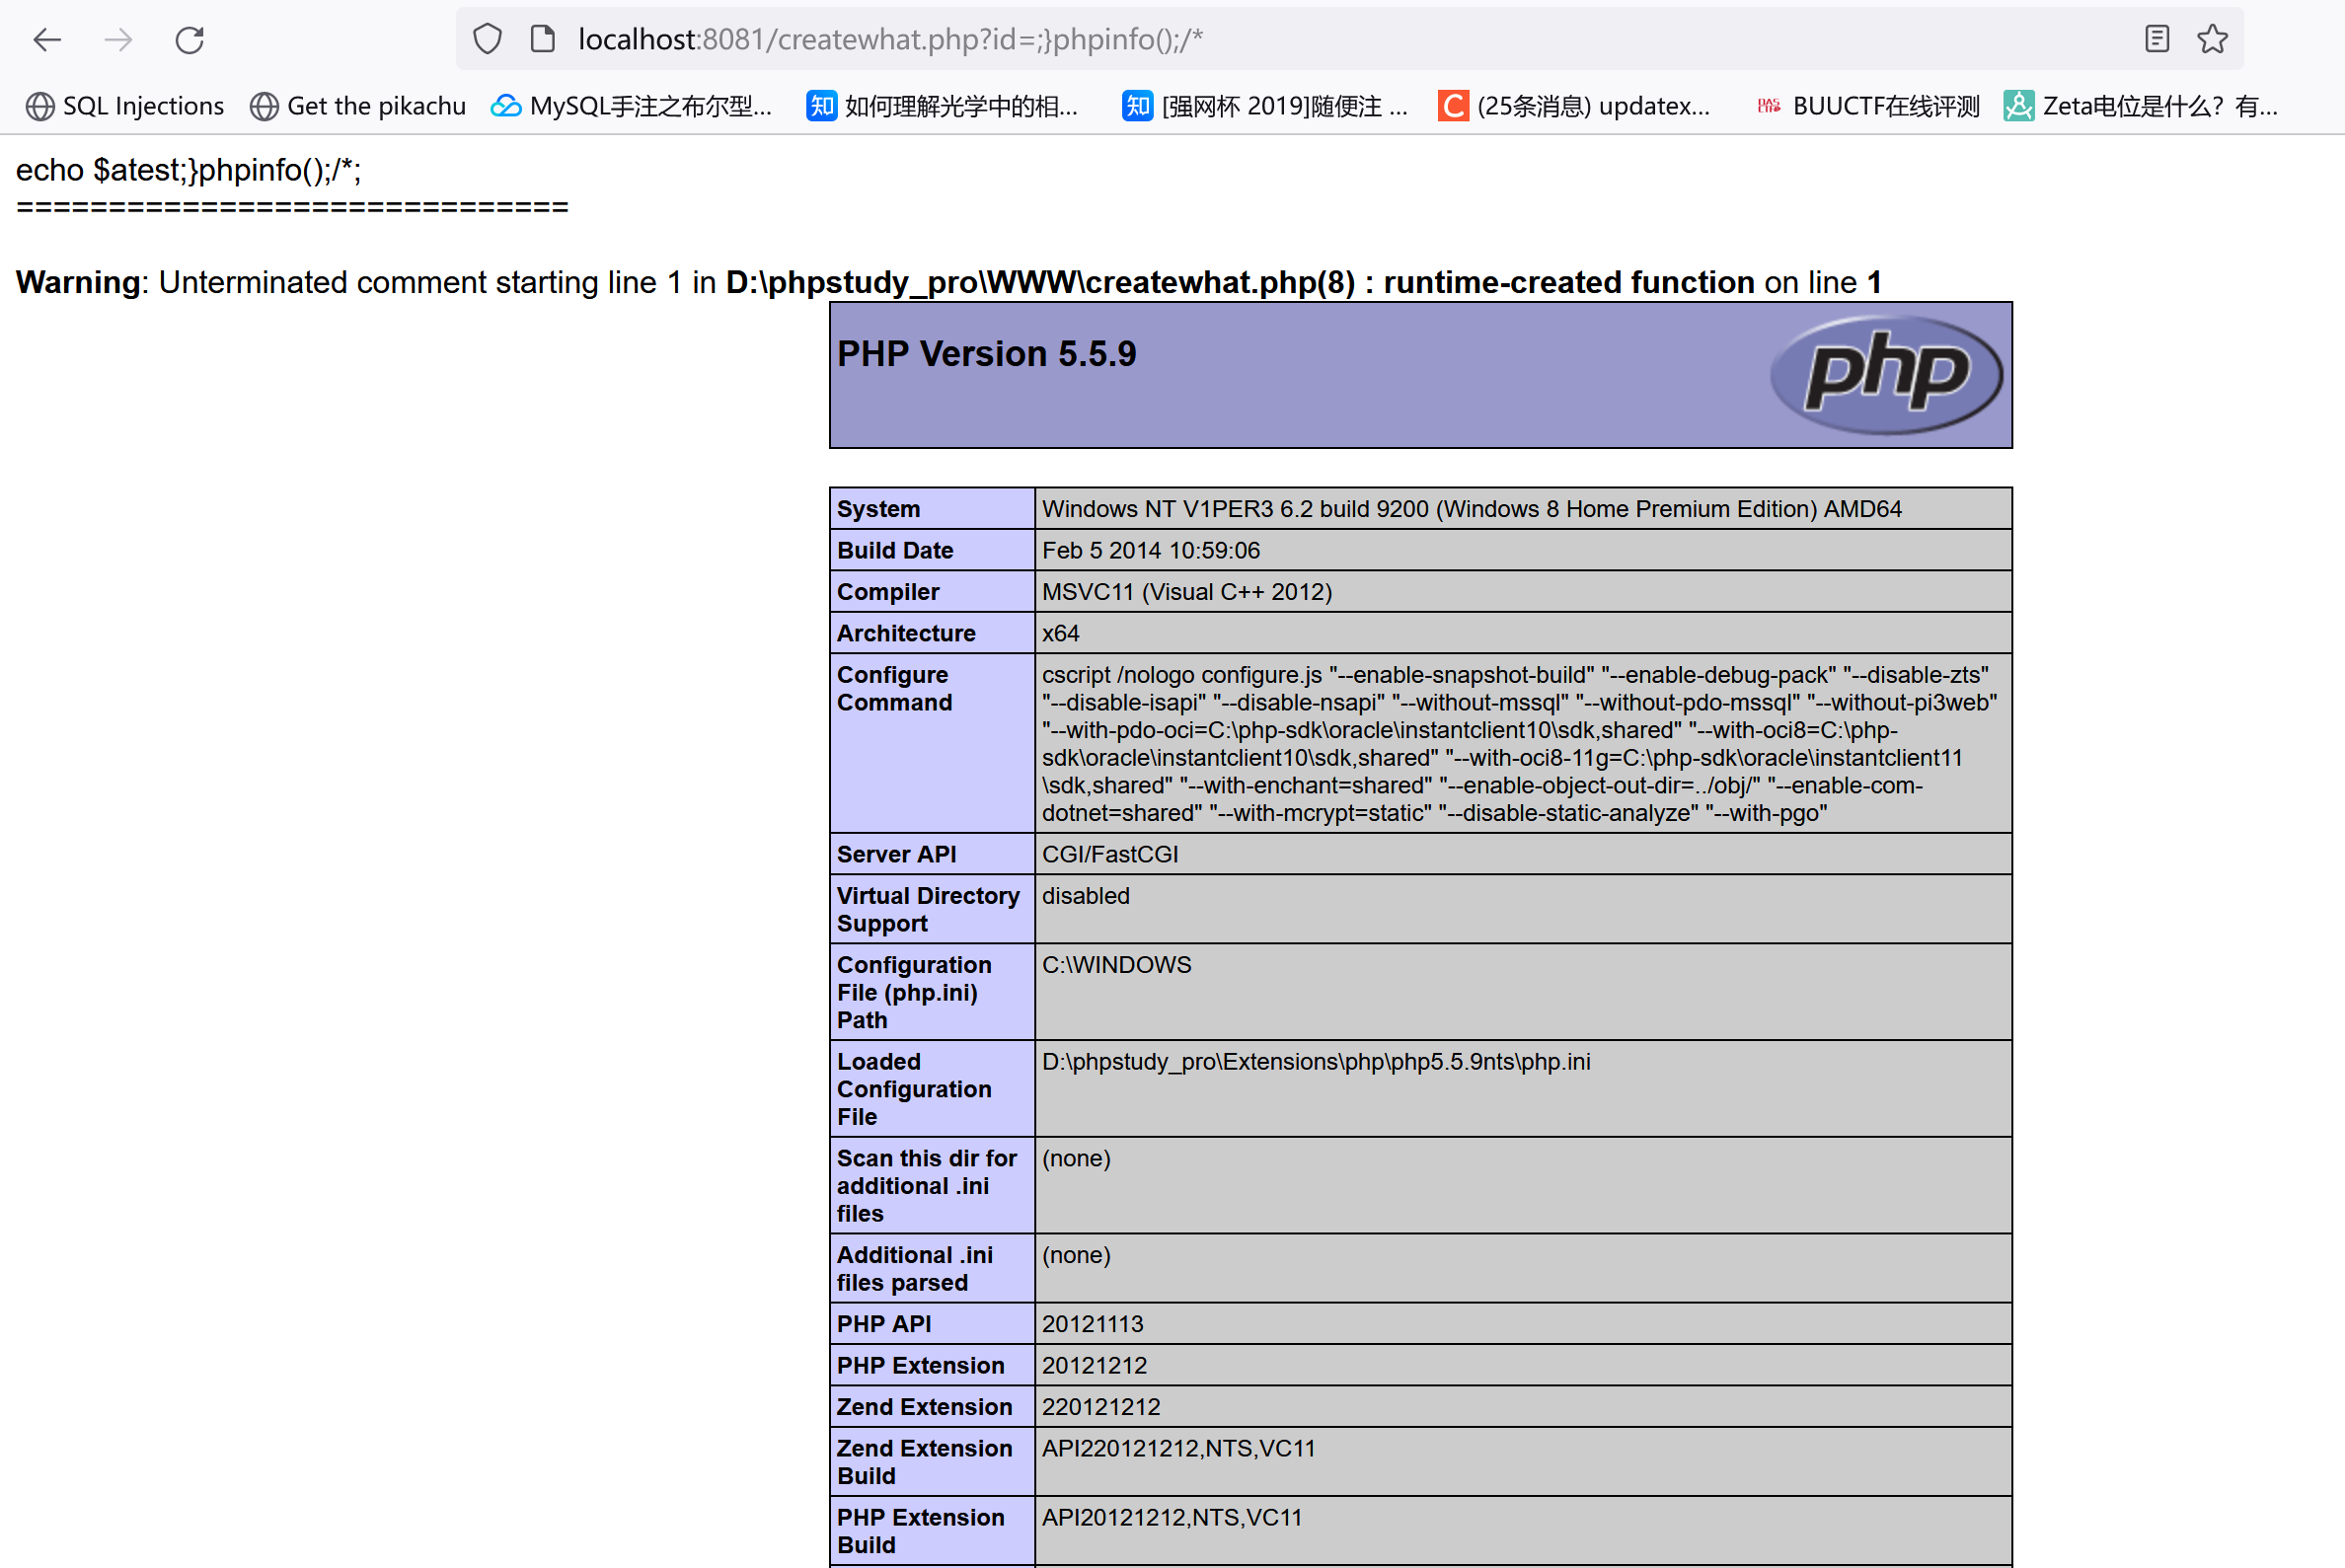Open the [强网杯 2019]随便注 bookmark
Viewport: 2345px width, 1568px height.
coord(1265,106)
